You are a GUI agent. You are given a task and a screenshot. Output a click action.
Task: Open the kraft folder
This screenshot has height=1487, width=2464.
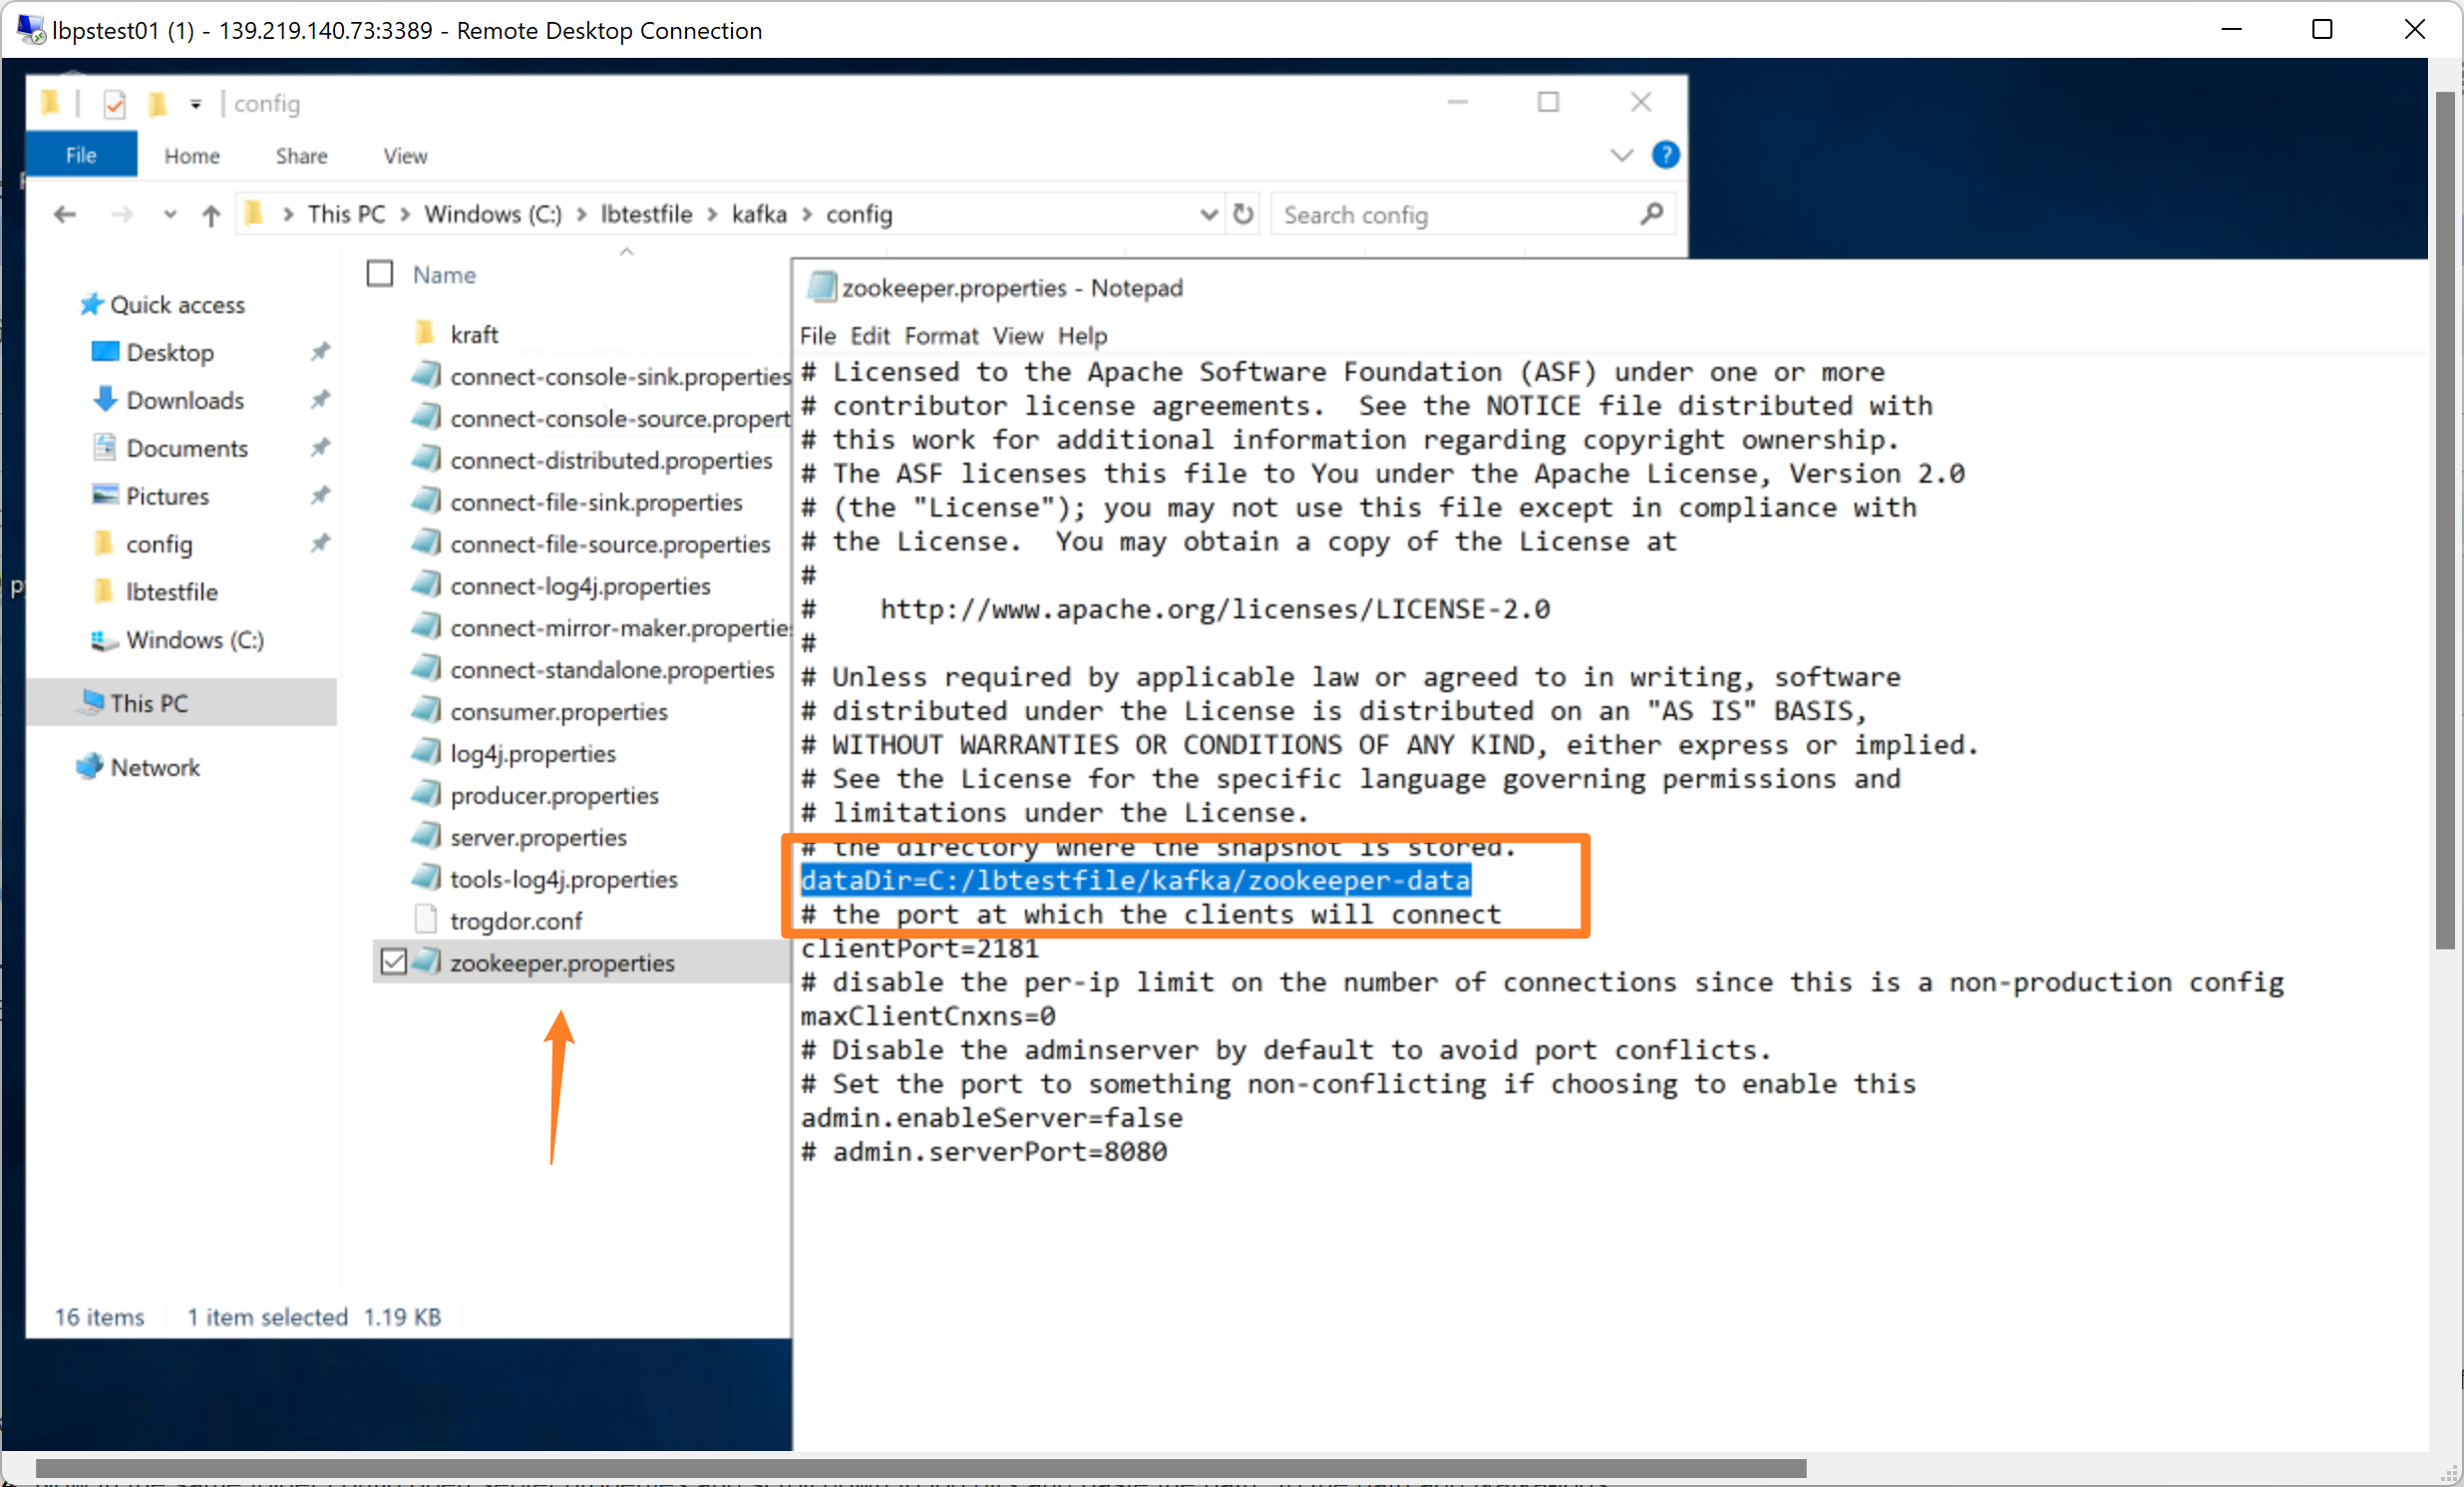473,334
